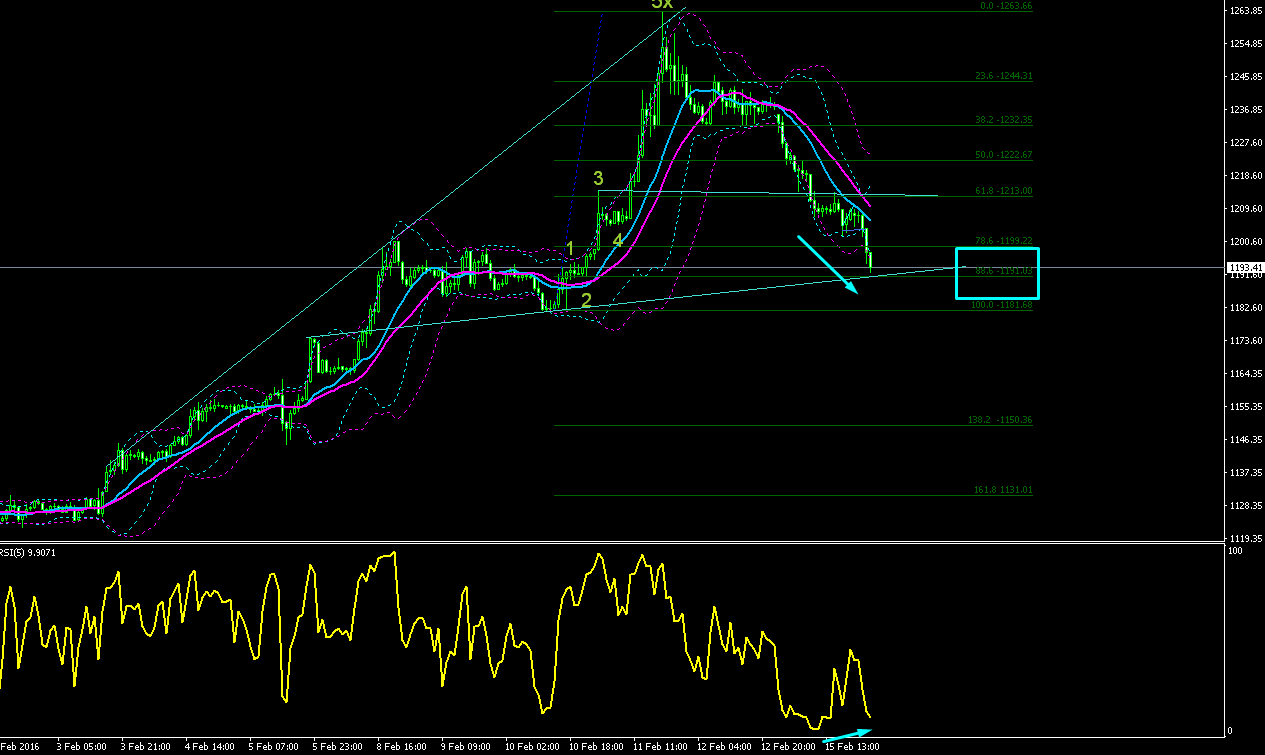Click the 3 Feb 05:00 time label
This screenshot has height=755, width=1265.
tap(83, 746)
